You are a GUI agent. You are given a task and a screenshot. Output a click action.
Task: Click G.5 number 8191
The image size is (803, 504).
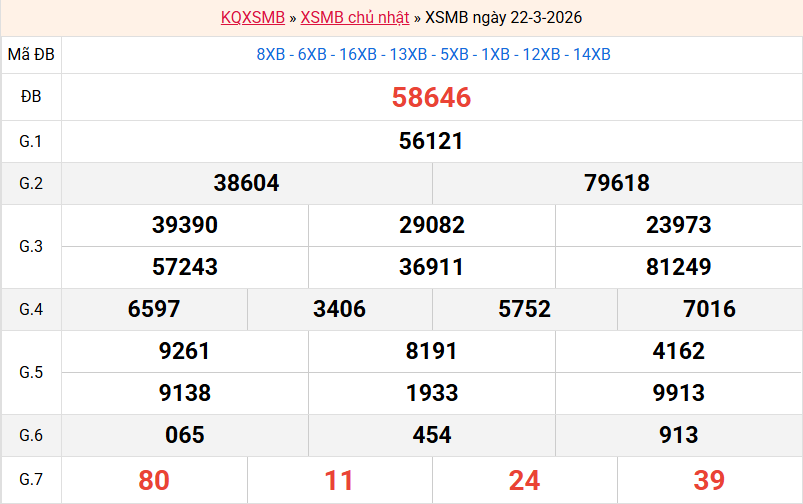pos(431,351)
